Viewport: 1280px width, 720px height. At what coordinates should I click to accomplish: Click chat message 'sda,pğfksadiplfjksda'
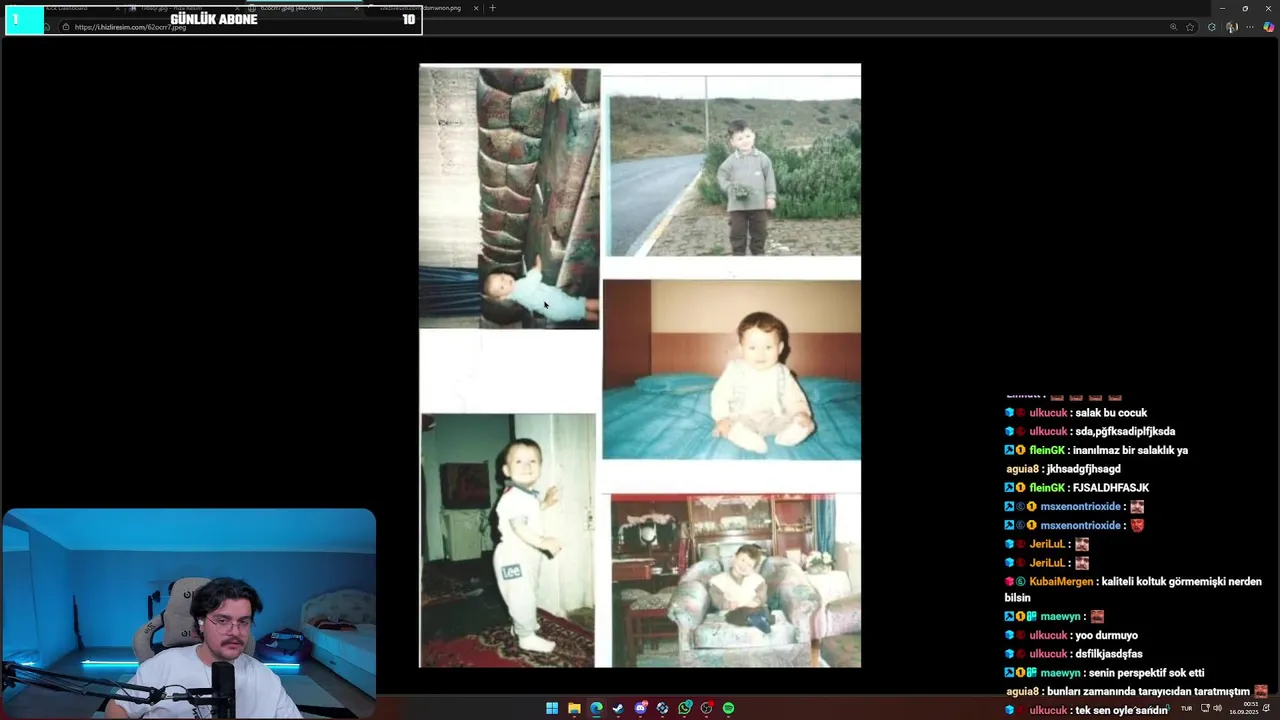click(x=1125, y=432)
